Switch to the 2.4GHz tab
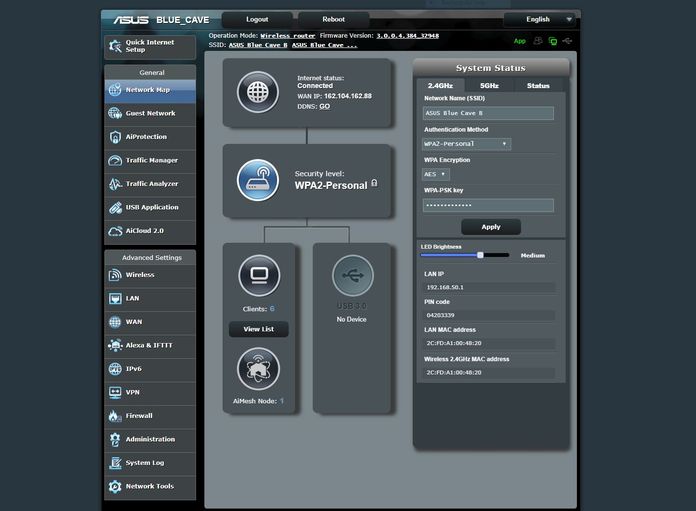Viewport: 696px width, 511px height. pyautogui.click(x=440, y=86)
